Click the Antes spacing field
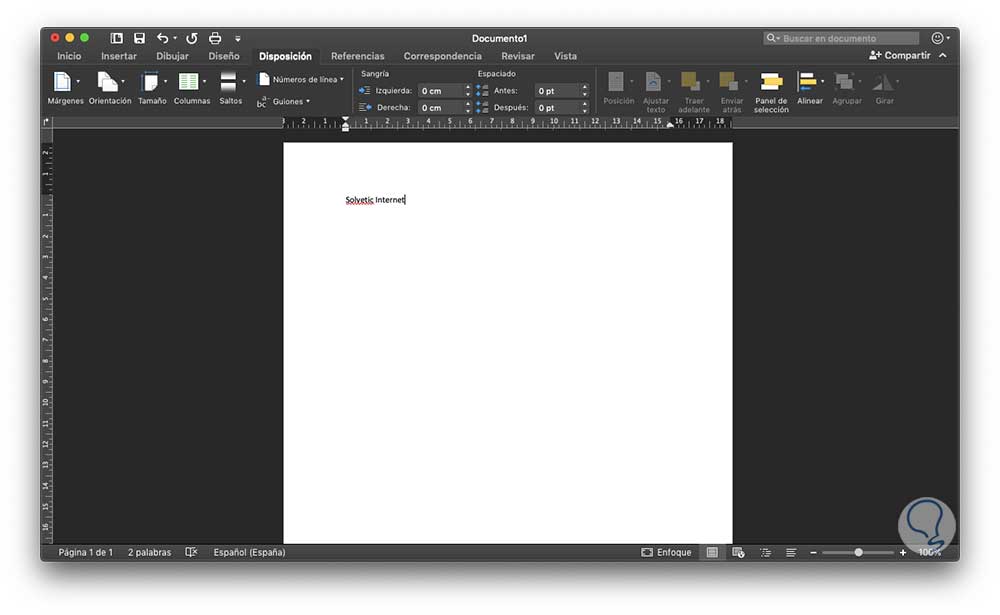Viewport: 1000px width, 615px height. click(557, 91)
